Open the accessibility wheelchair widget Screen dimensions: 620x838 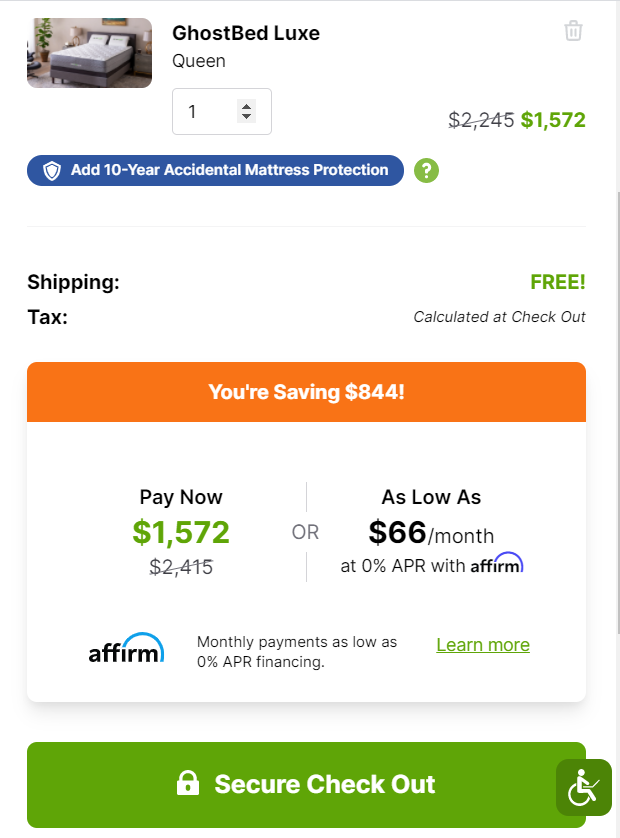584,788
